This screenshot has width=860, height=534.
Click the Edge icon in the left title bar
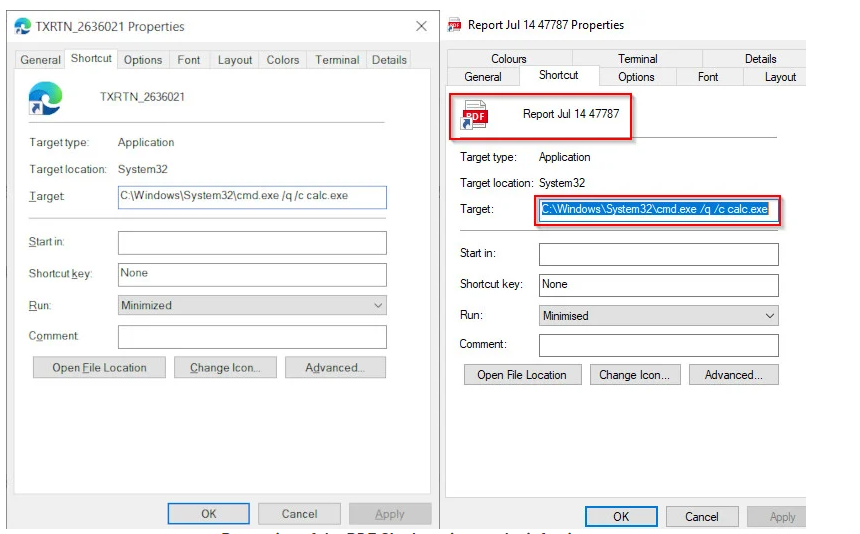click(22, 27)
